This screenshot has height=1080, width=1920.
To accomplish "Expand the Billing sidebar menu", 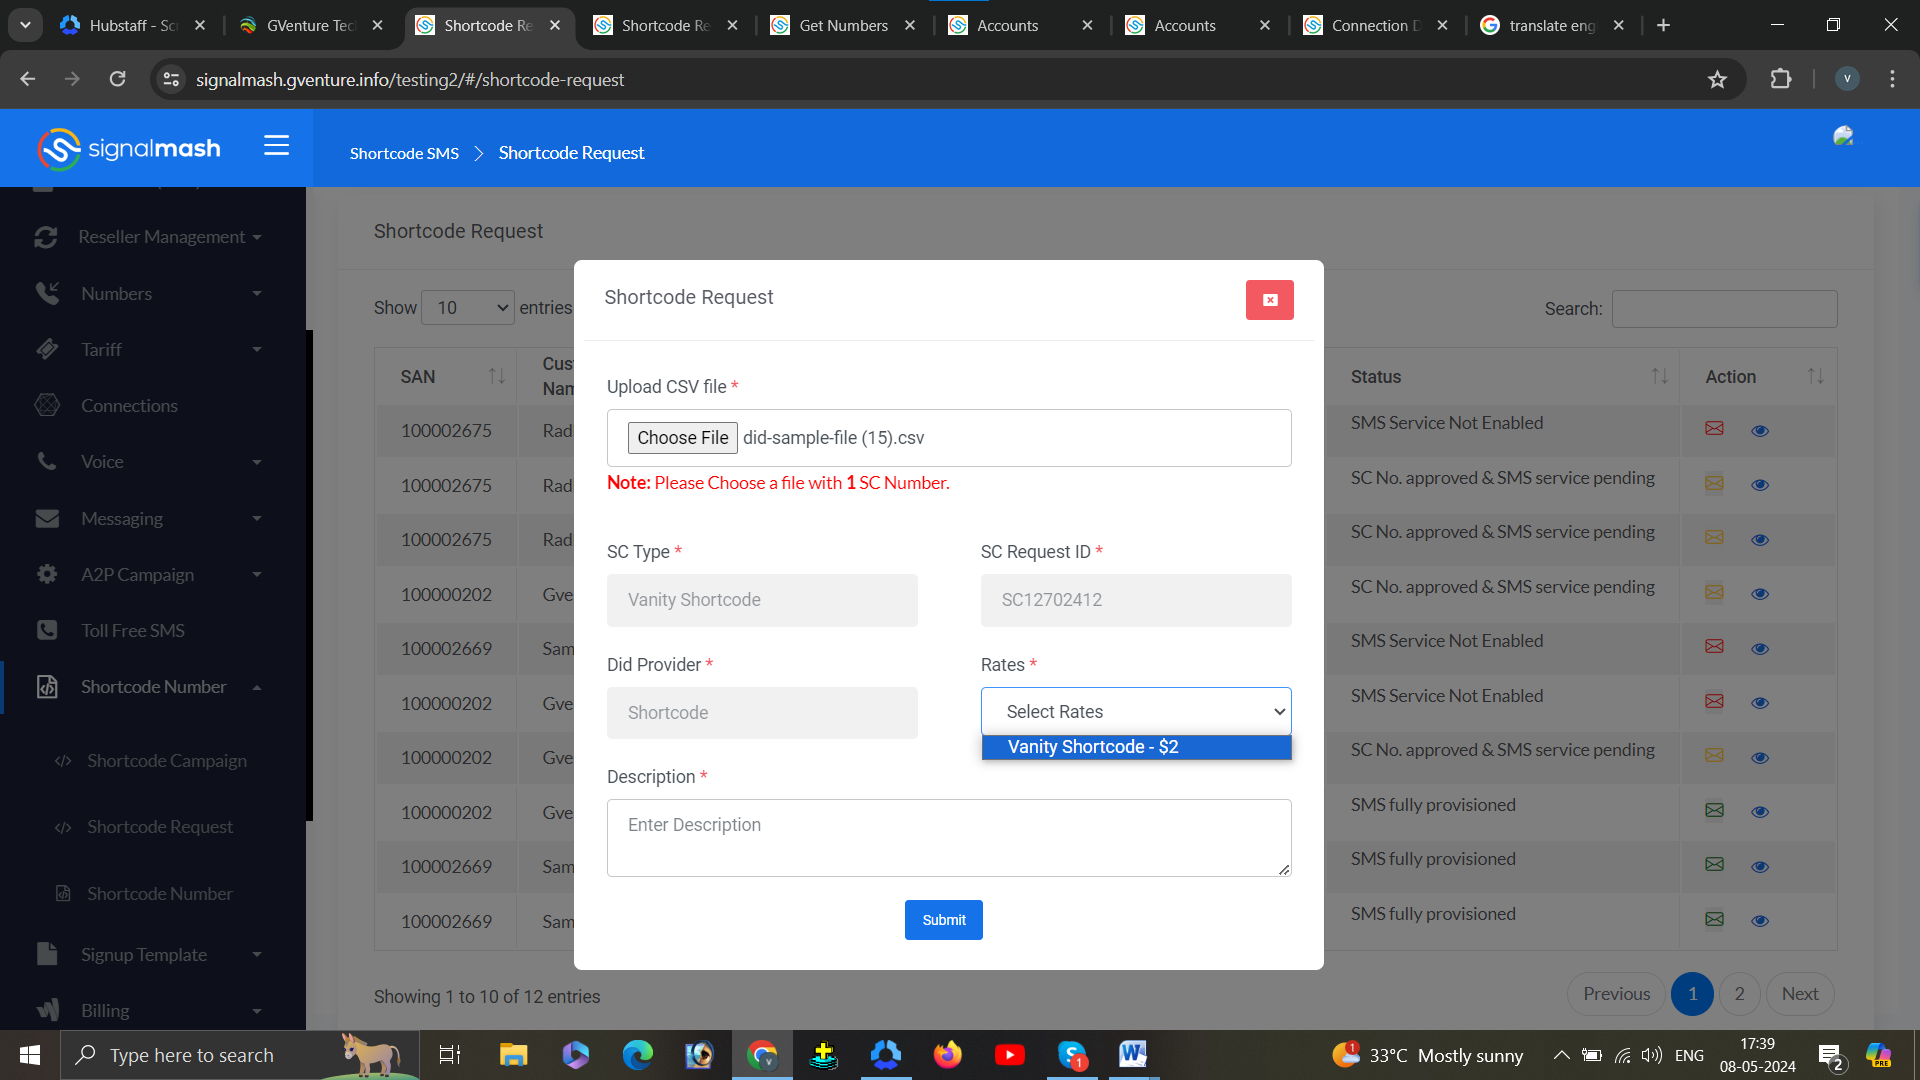I will click(152, 1011).
